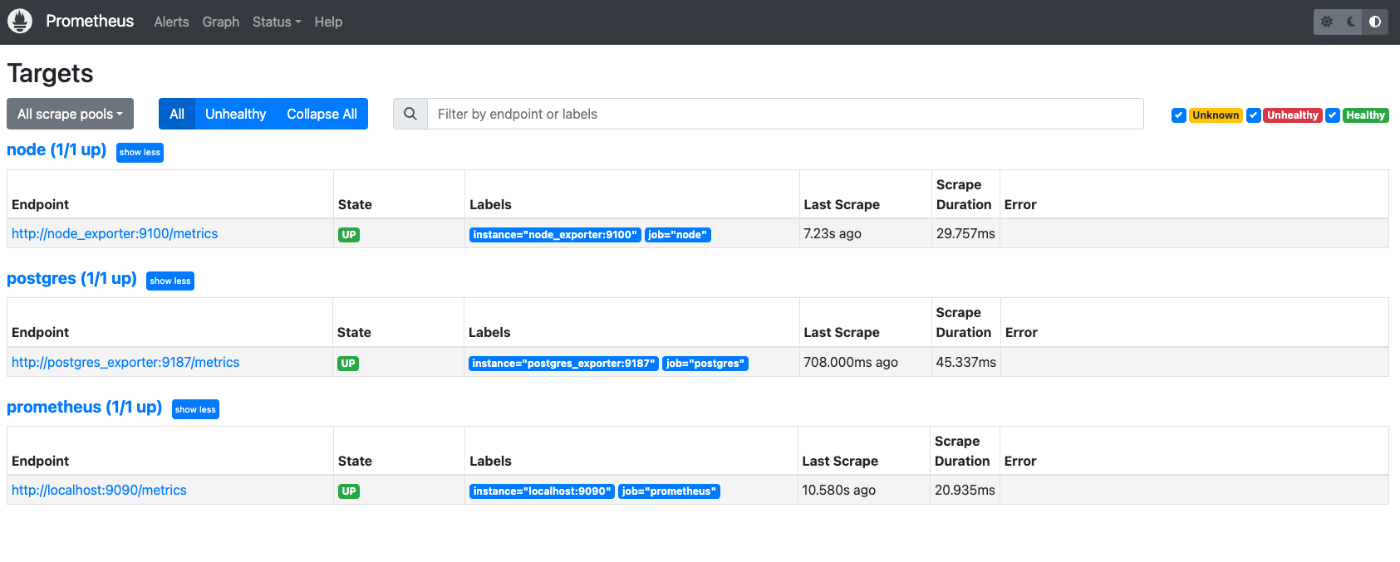The height and width of the screenshot is (562, 1400).
Task: Switch to light theme sun icon
Action: (x=1326, y=22)
